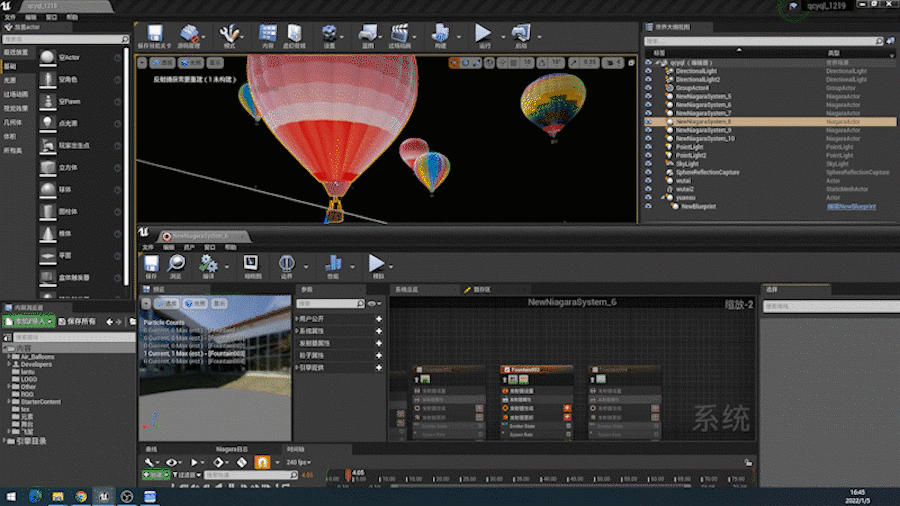Open the Edit menu in the main editor

(30, 17)
